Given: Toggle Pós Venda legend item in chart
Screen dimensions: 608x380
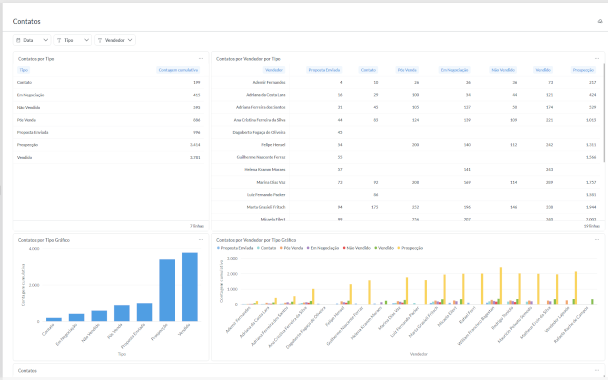Looking at the screenshot, I should (x=291, y=248).
